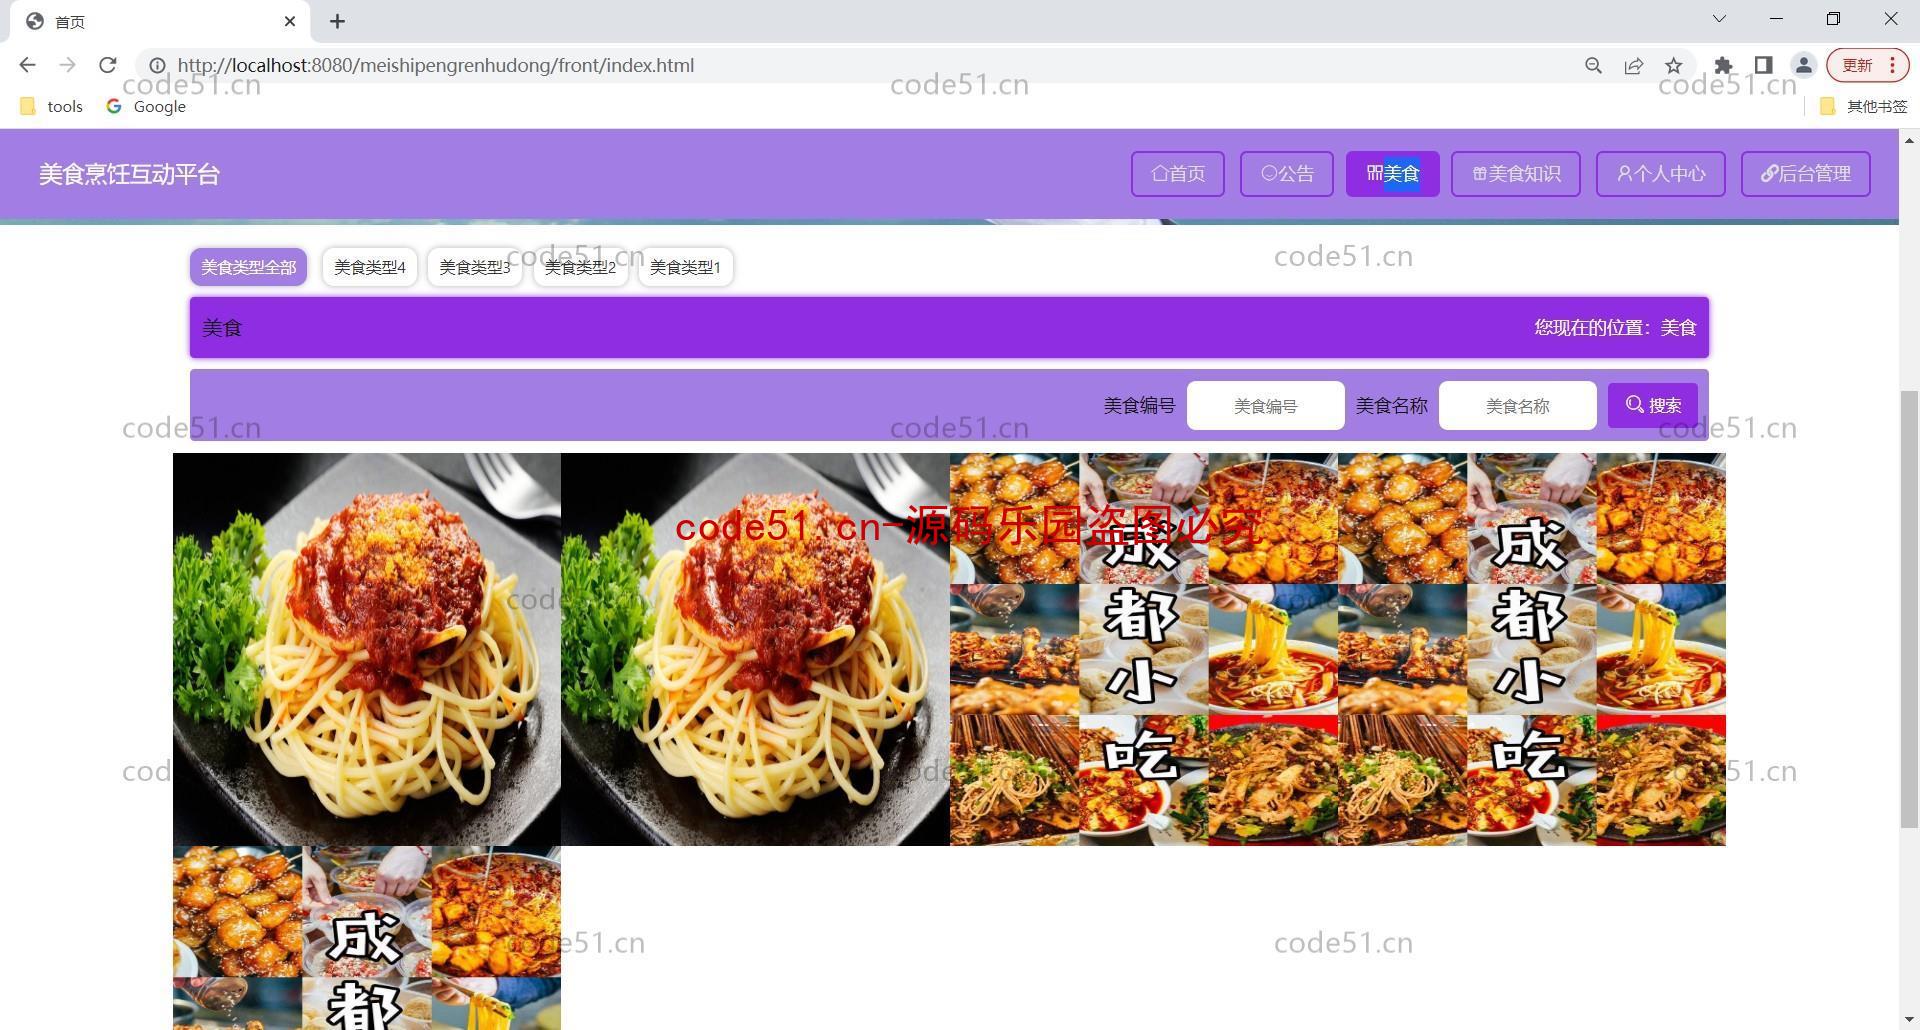The image size is (1920, 1030).
Task: Reload the current page
Action: pos(108,65)
